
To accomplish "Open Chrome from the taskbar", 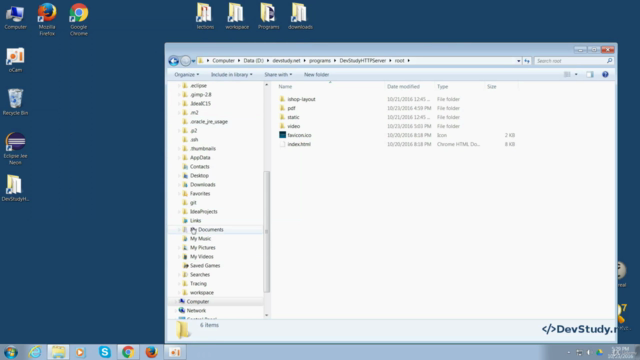I will coord(128,352).
